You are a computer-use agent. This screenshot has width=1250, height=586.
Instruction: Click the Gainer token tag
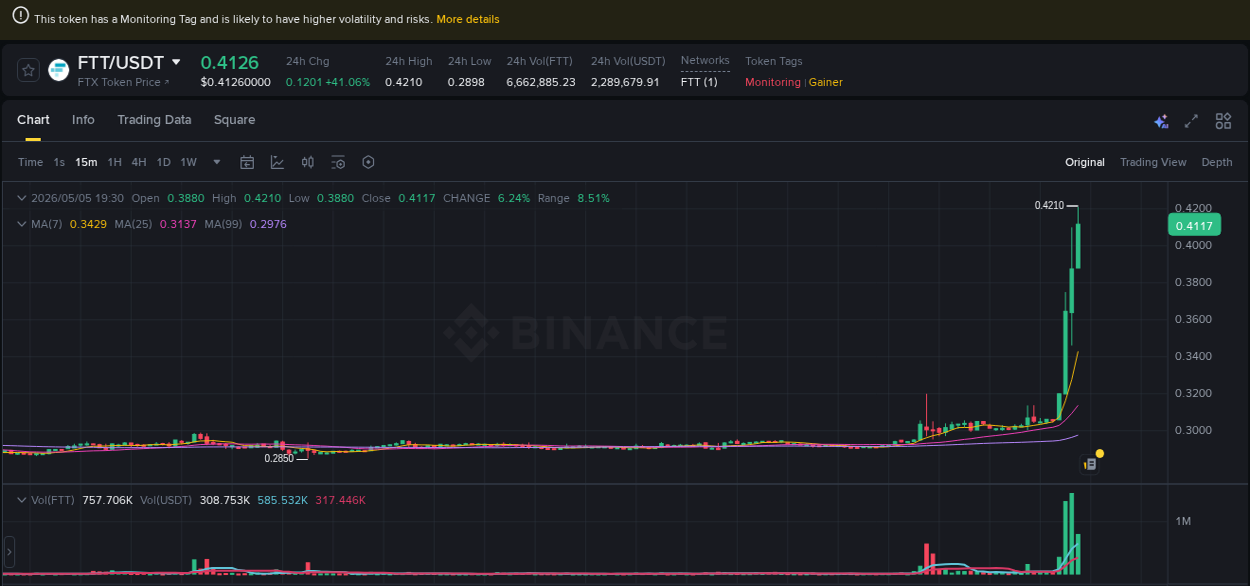(x=826, y=82)
